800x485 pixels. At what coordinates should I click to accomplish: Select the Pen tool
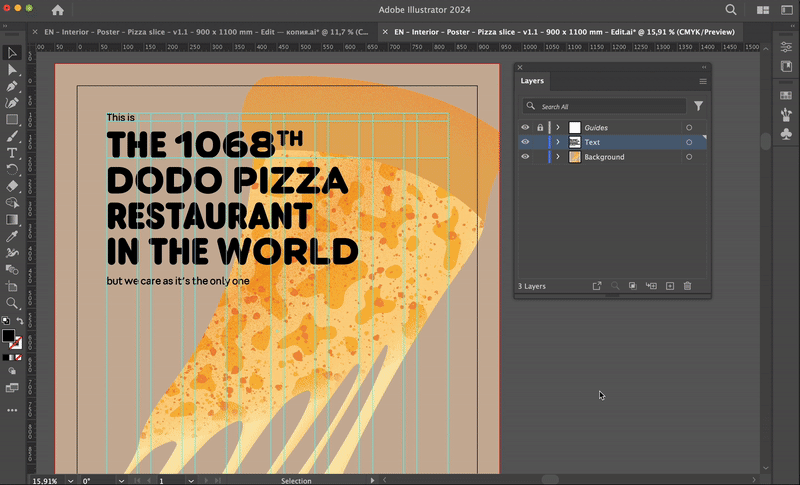tap(12, 86)
